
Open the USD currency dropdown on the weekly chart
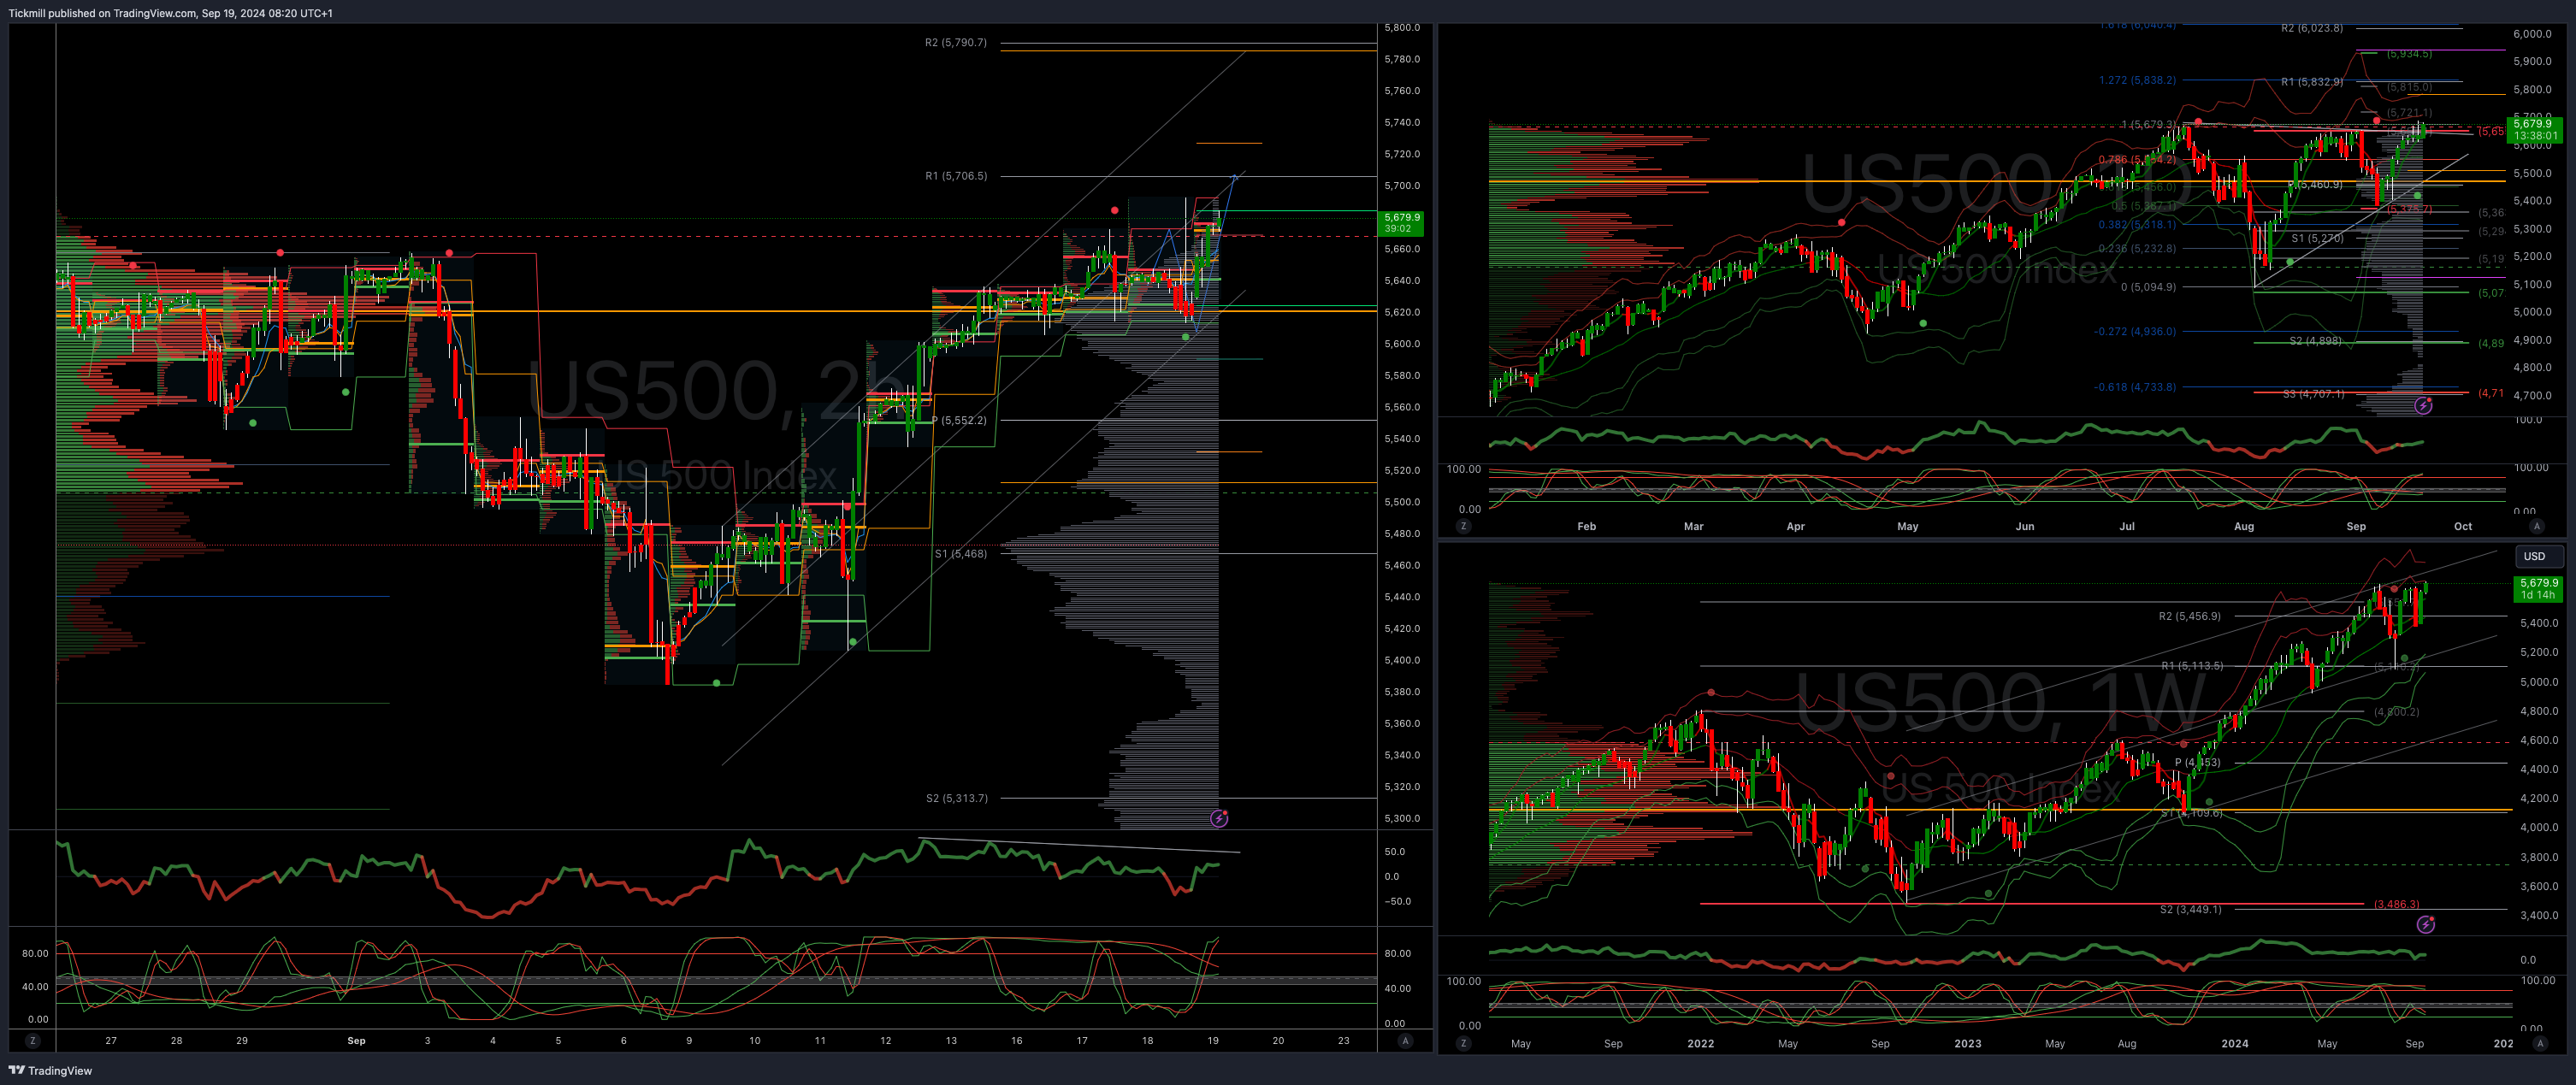pyautogui.click(x=2539, y=556)
